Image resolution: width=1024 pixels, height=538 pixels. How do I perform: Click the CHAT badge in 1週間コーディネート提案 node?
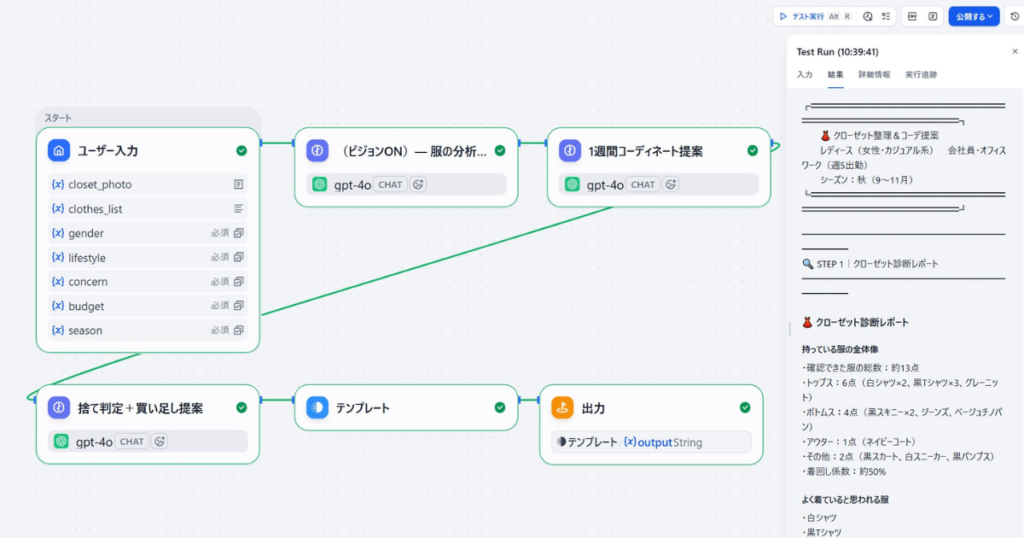[643, 185]
